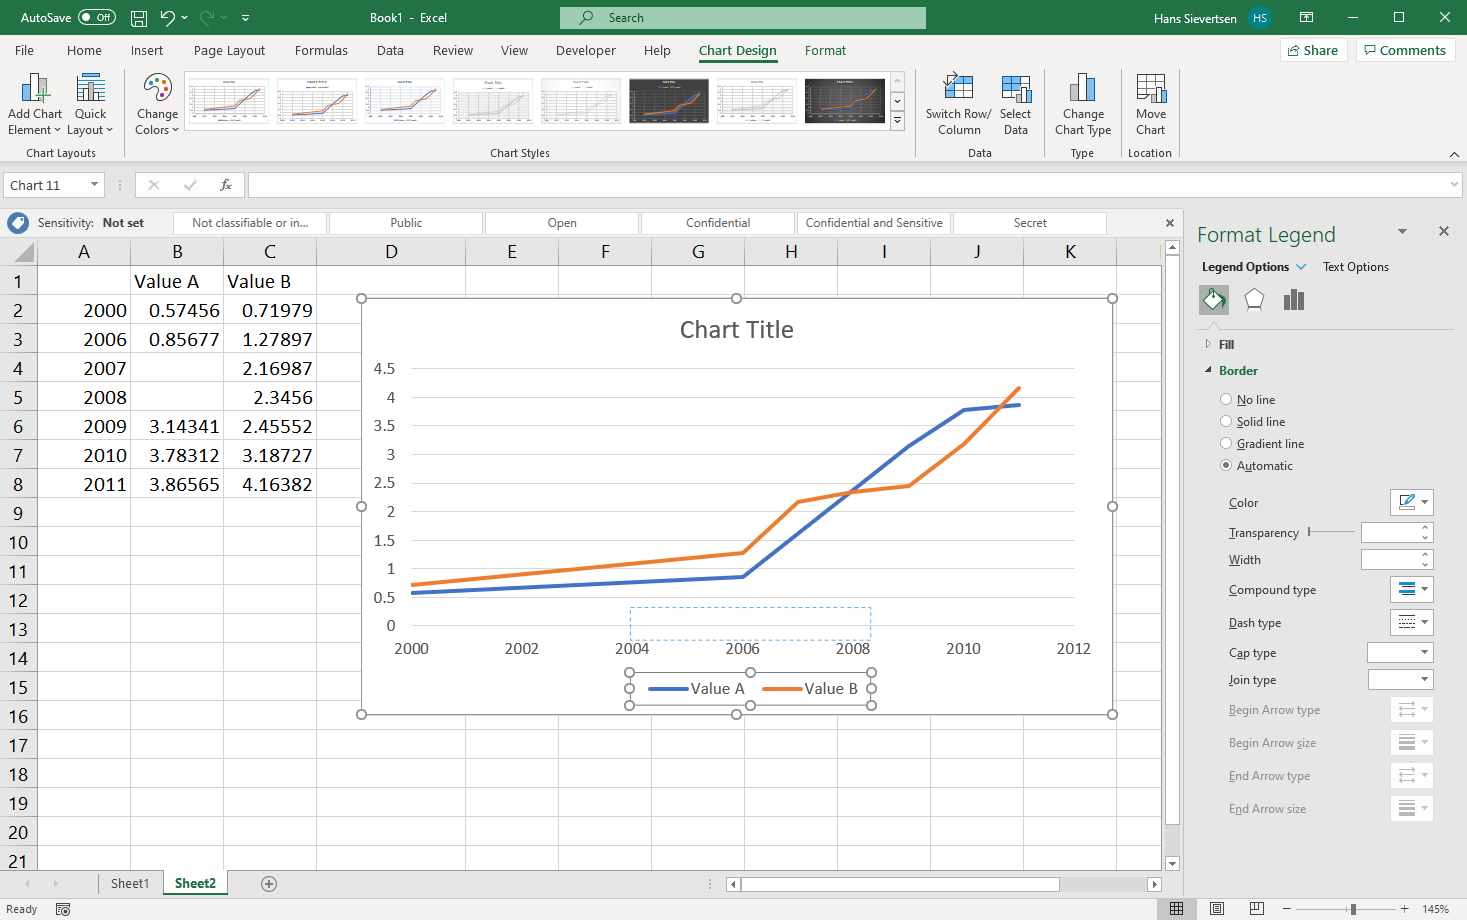Close the Format Legend pane

point(1444,231)
